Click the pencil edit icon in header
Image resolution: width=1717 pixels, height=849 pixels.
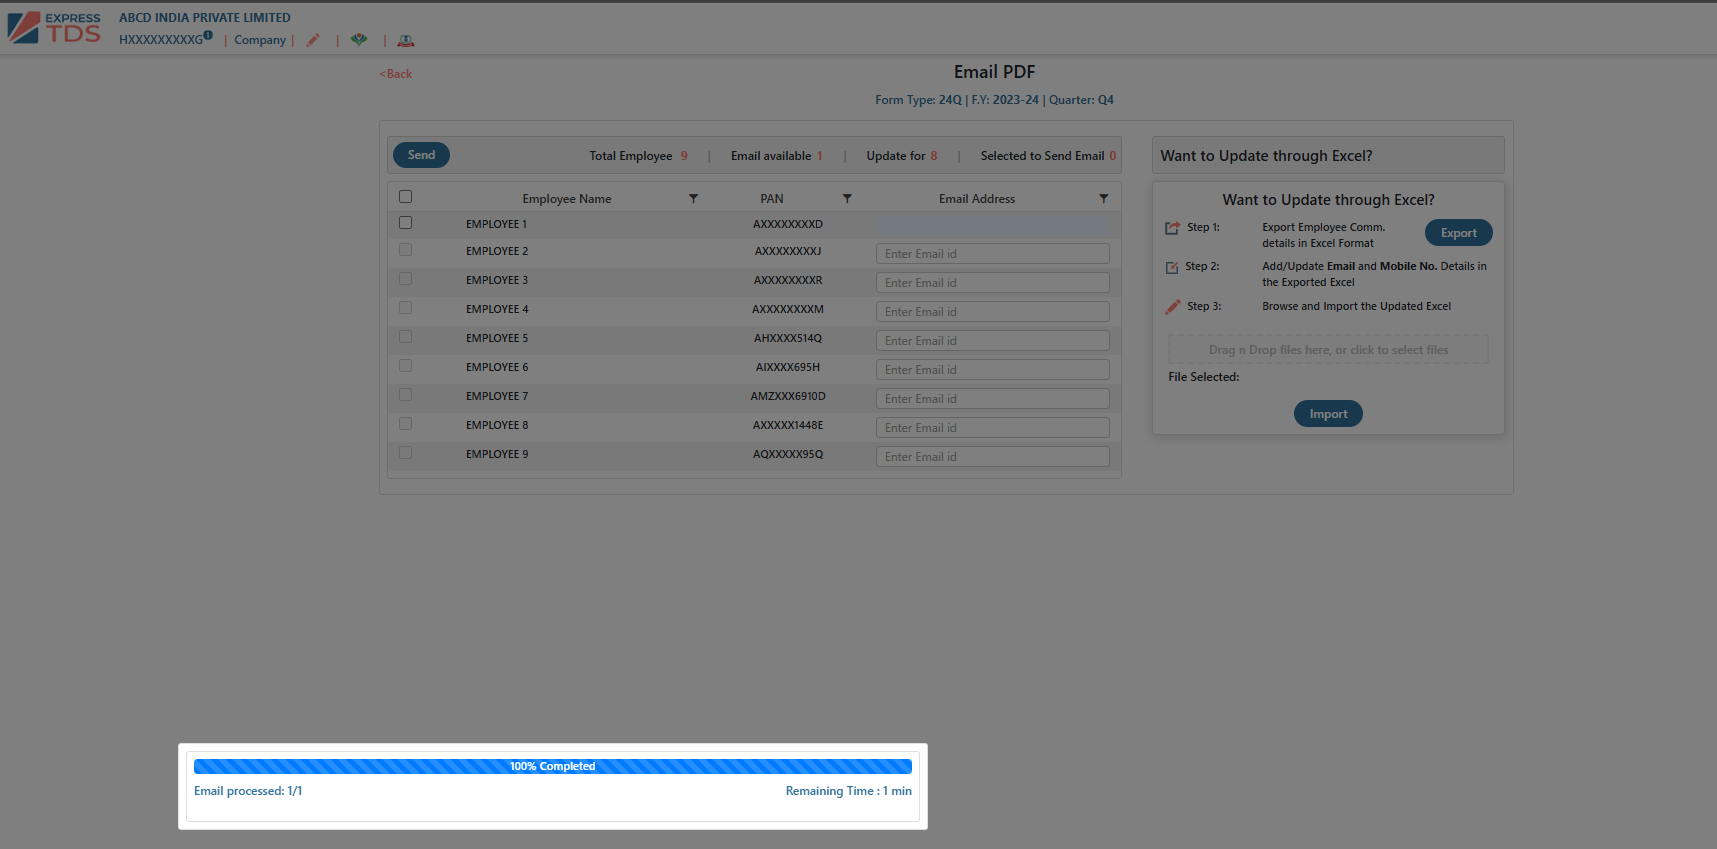[x=313, y=40]
